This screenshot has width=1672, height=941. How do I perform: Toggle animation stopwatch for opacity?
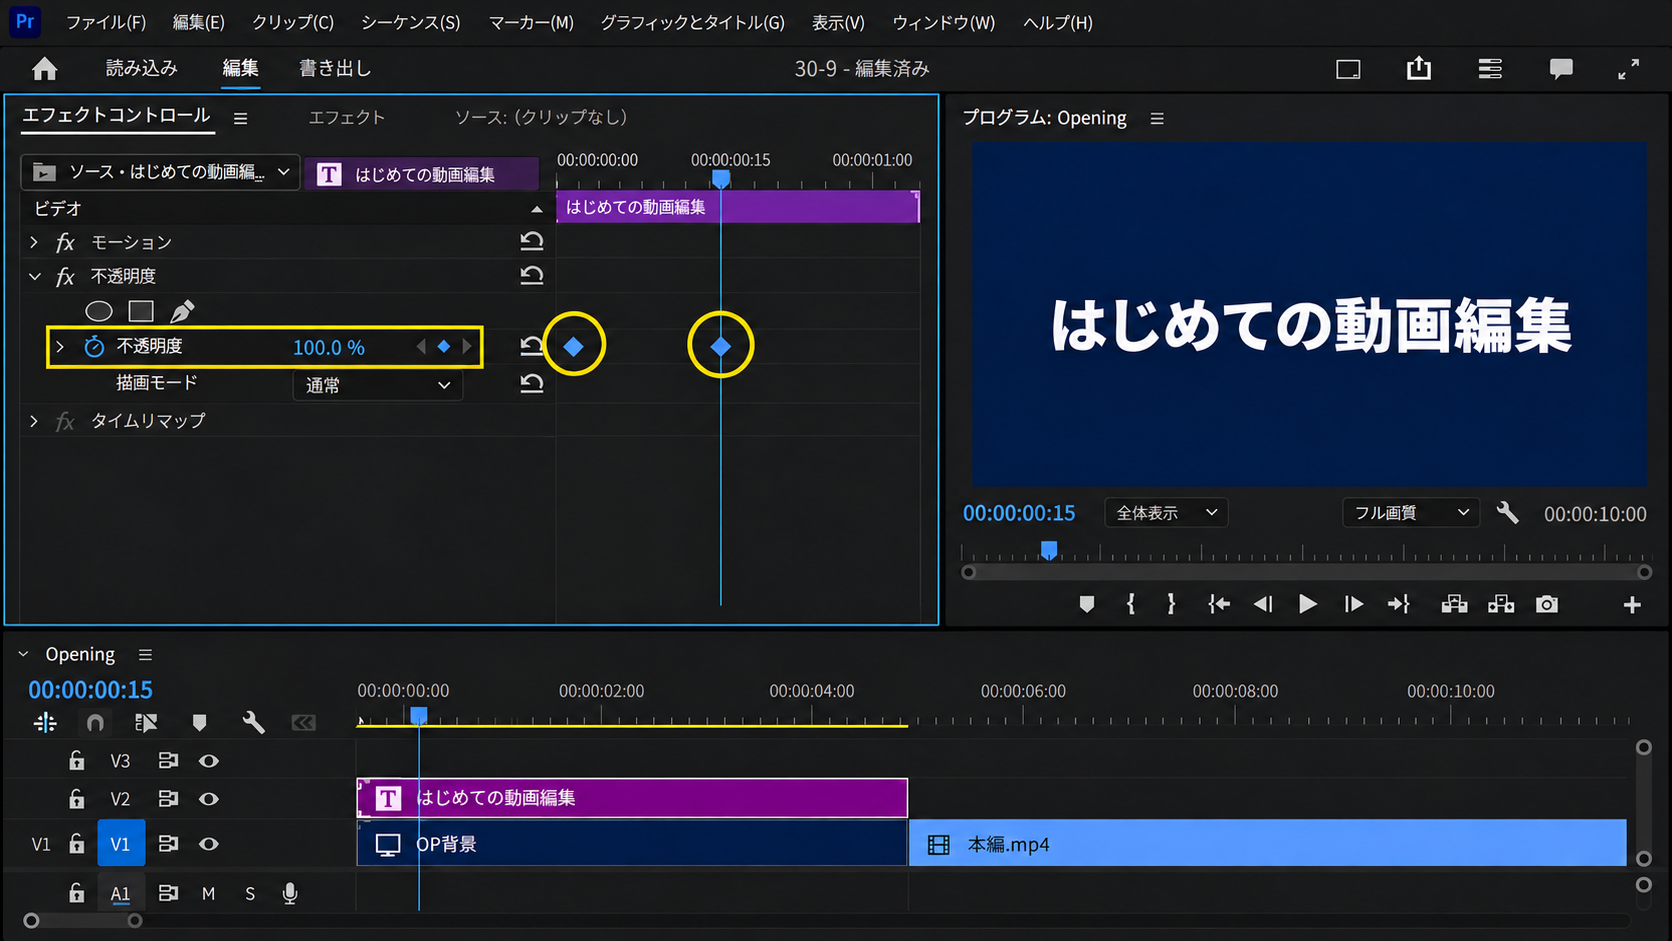point(94,347)
